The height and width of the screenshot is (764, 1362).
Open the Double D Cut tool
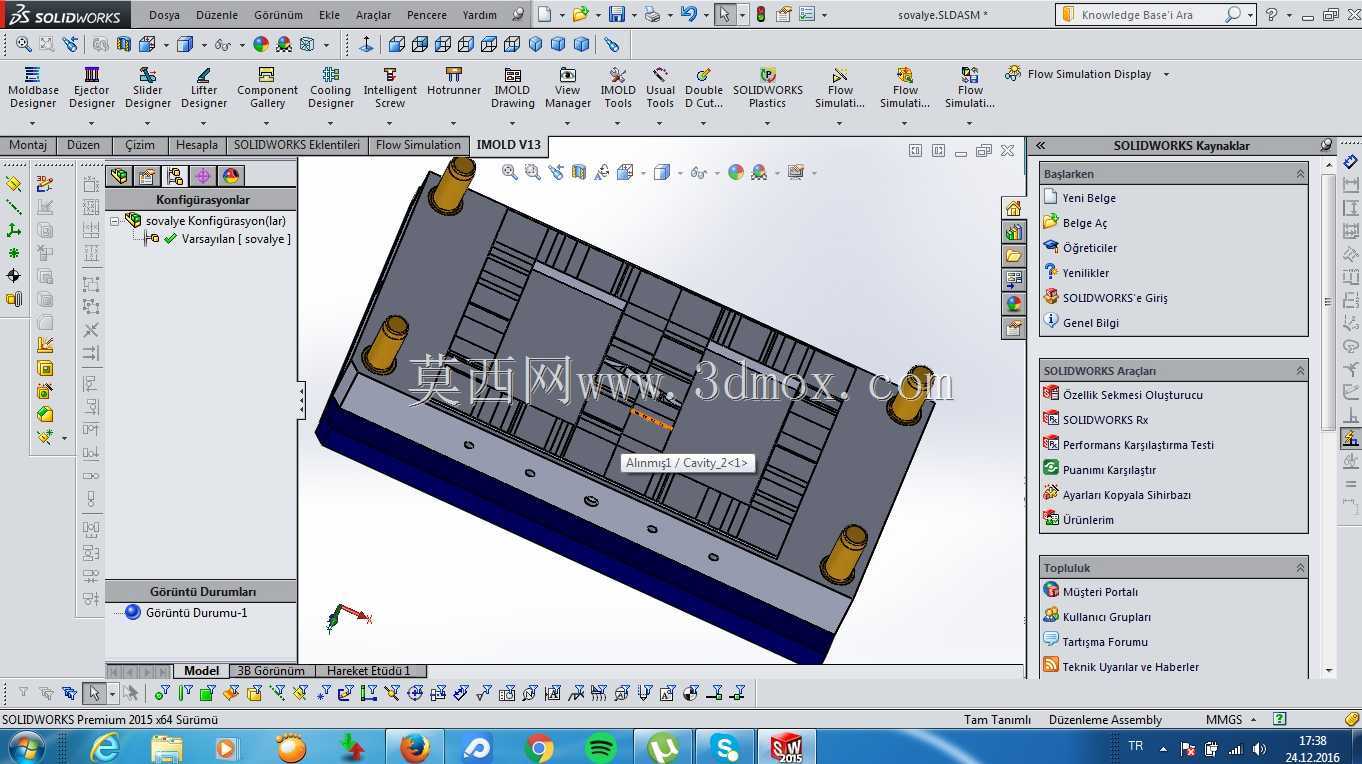point(704,88)
